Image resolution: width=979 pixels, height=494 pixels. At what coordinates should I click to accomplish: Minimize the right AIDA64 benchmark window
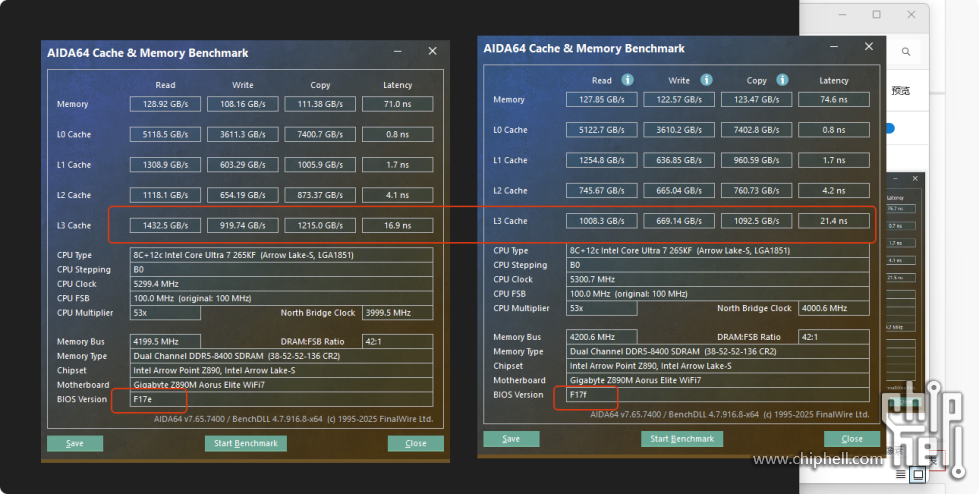tap(834, 47)
